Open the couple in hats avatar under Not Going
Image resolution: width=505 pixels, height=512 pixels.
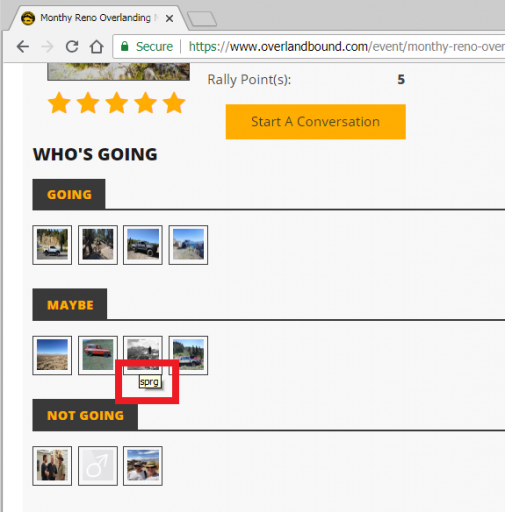click(x=143, y=466)
